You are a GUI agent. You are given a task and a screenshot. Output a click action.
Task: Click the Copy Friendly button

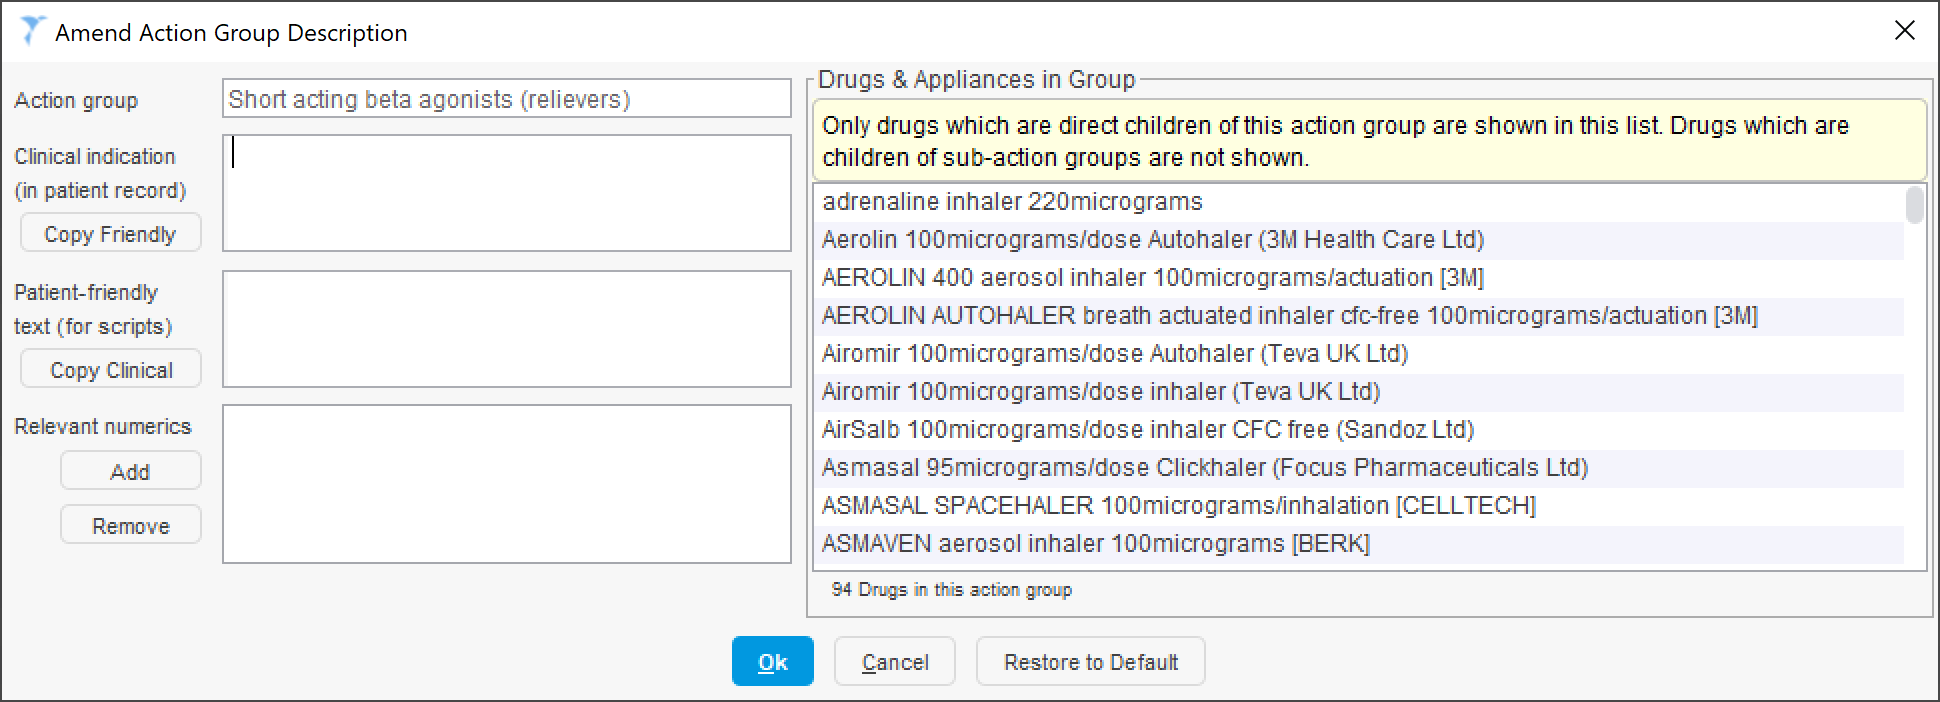pos(111,233)
